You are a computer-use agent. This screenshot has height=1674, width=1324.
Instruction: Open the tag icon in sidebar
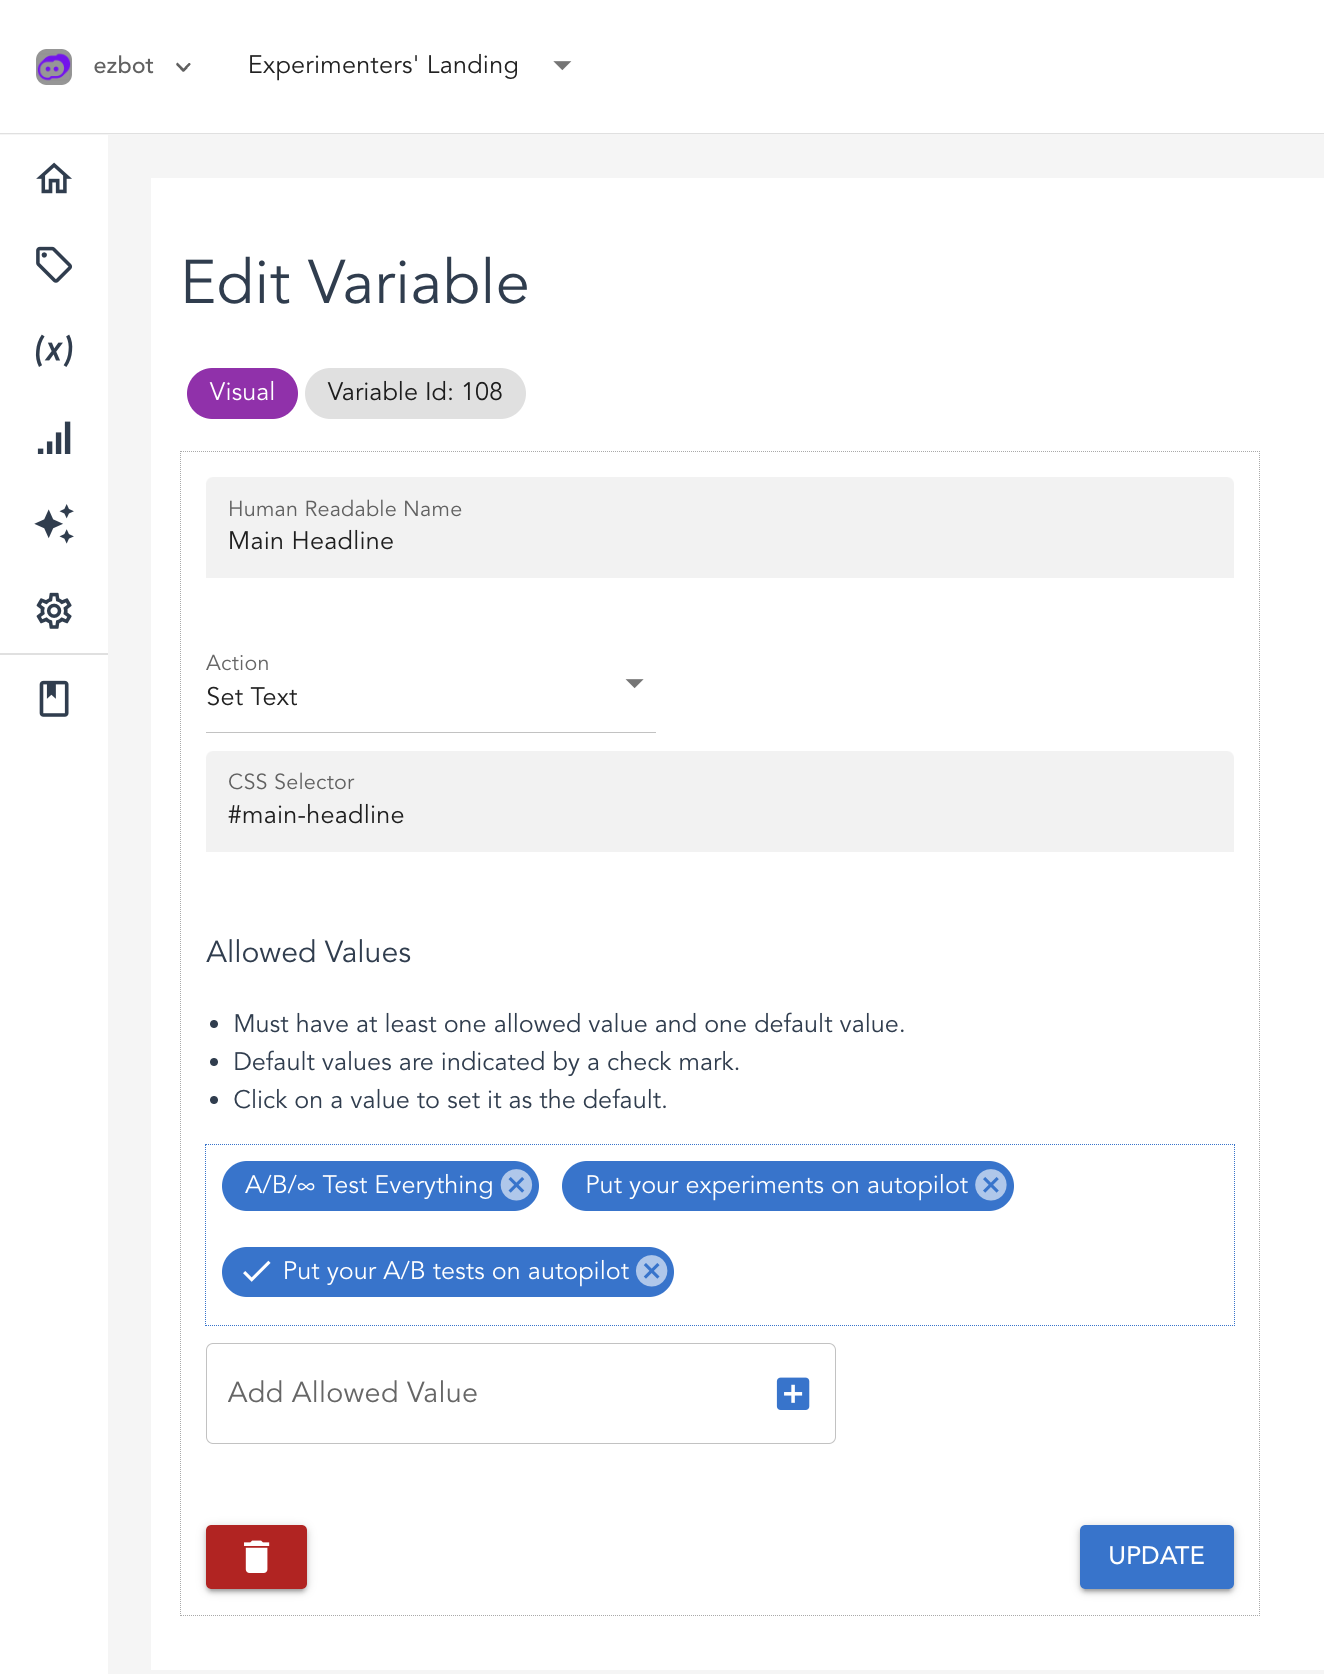pyautogui.click(x=54, y=265)
